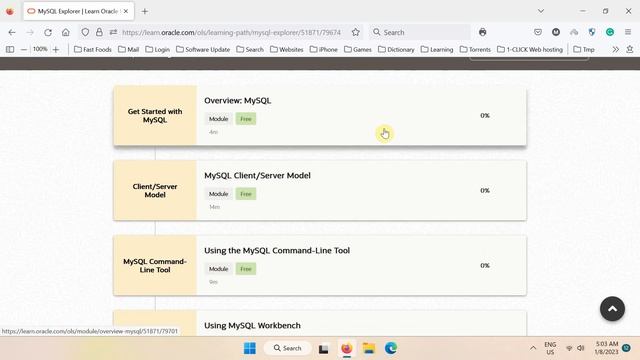Toggle the sidebar panel icon
Screen dimensions: 640x360
(10, 49)
